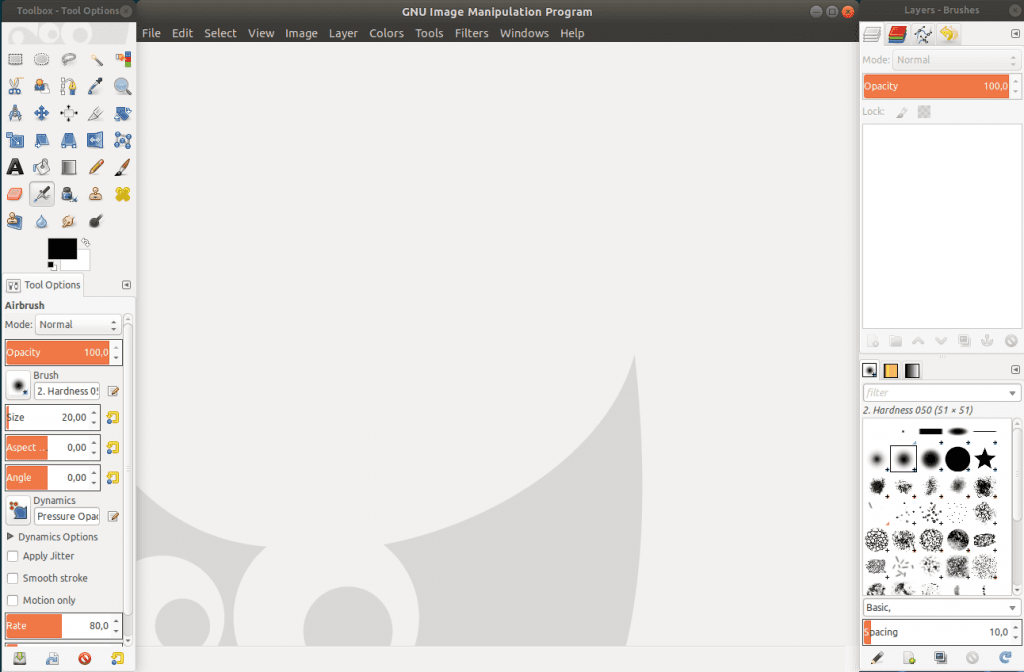The width and height of the screenshot is (1024, 672).
Task: Open the Filters menu
Action: tap(471, 33)
